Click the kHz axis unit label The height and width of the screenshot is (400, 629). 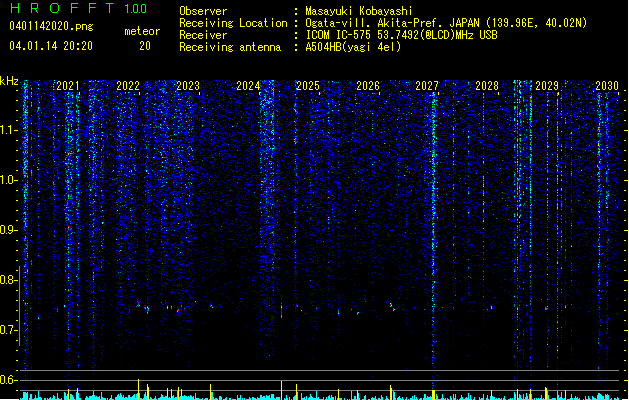(x=9, y=81)
